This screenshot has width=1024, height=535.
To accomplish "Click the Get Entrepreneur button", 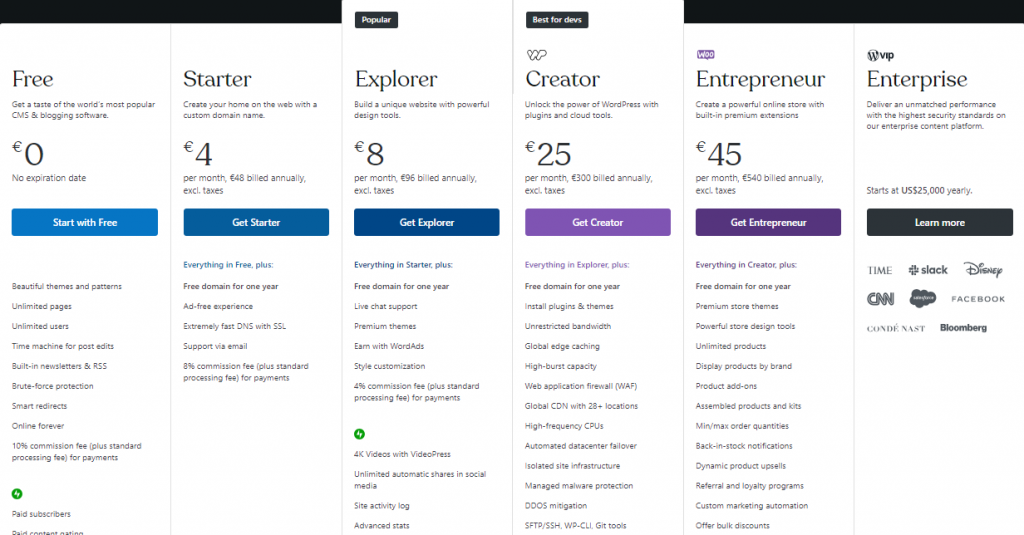I will tap(768, 222).
